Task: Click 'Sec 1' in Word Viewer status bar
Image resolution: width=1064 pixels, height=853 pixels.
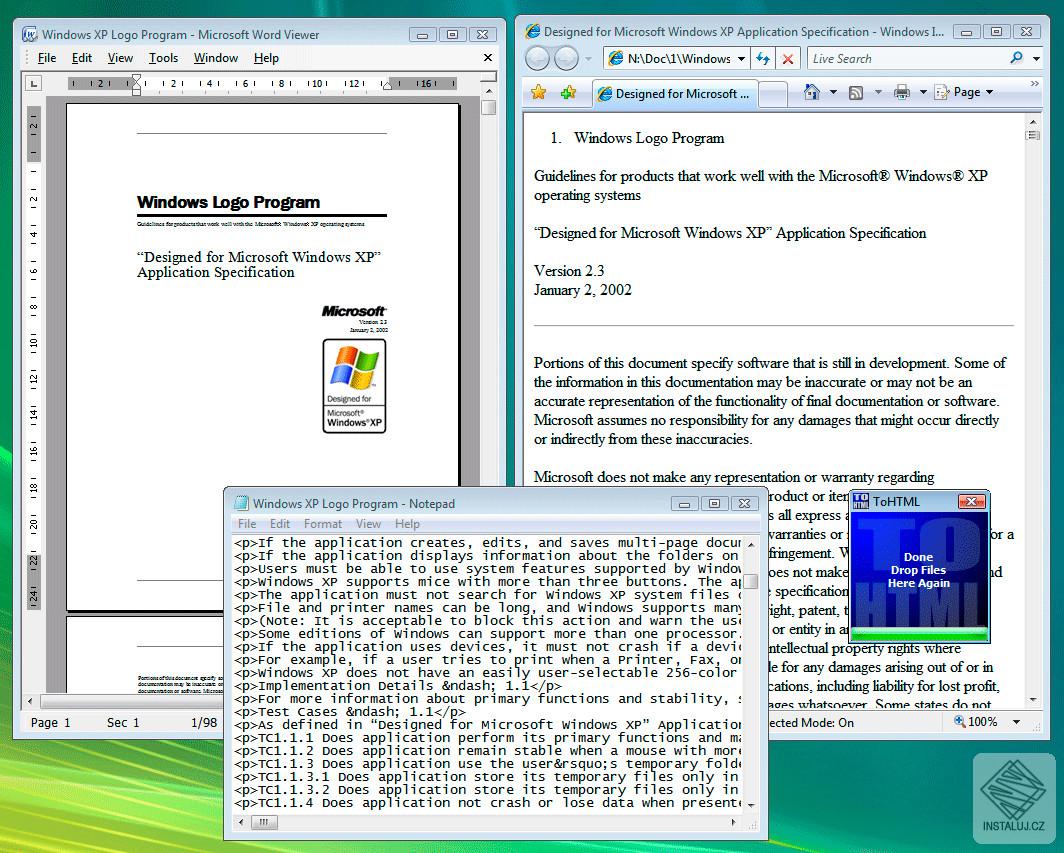Action: (x=123, y=723)
